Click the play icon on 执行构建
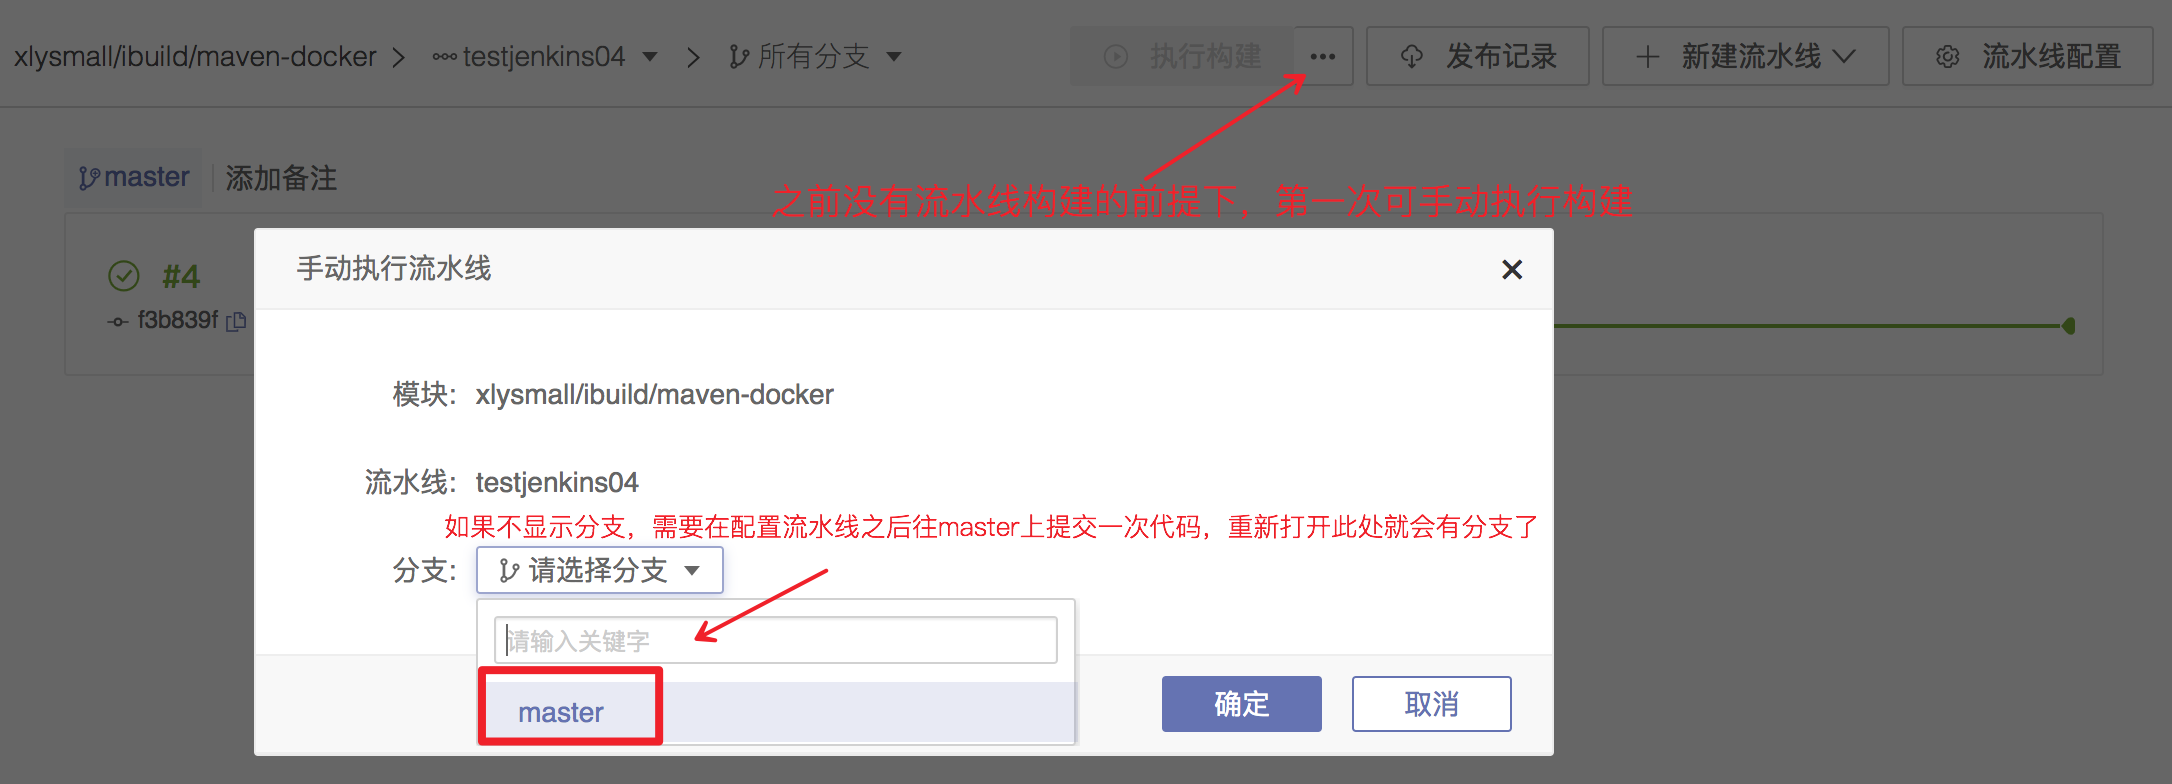 pos(1116,57)
